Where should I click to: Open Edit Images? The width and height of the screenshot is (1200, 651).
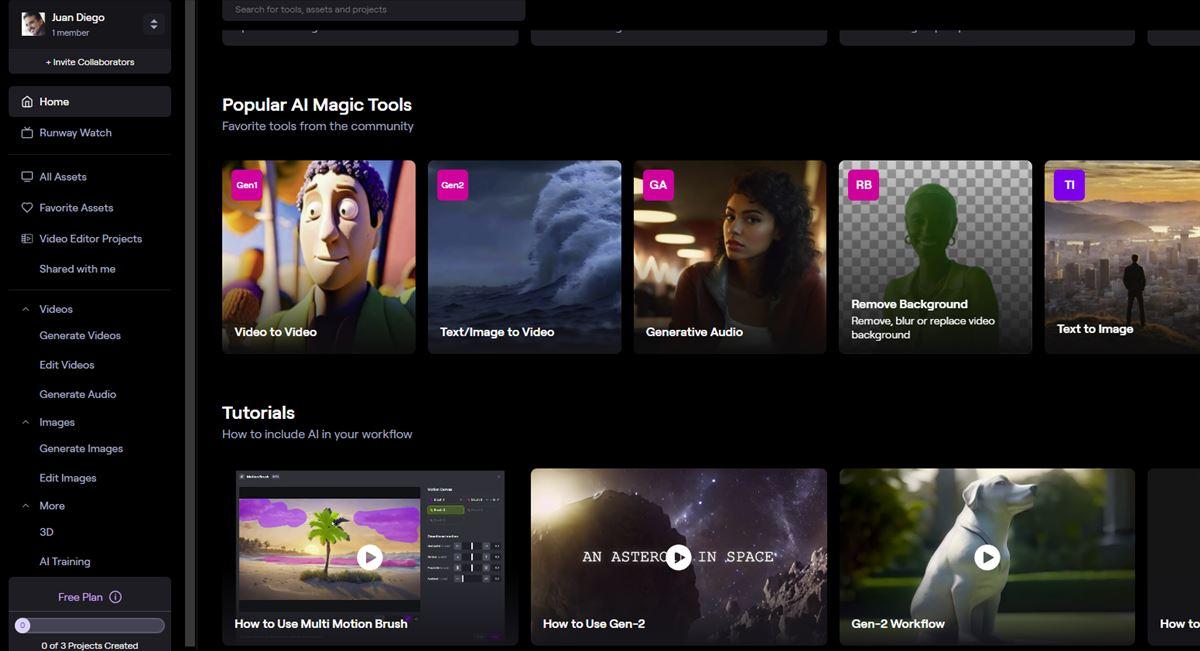point(68,478)
